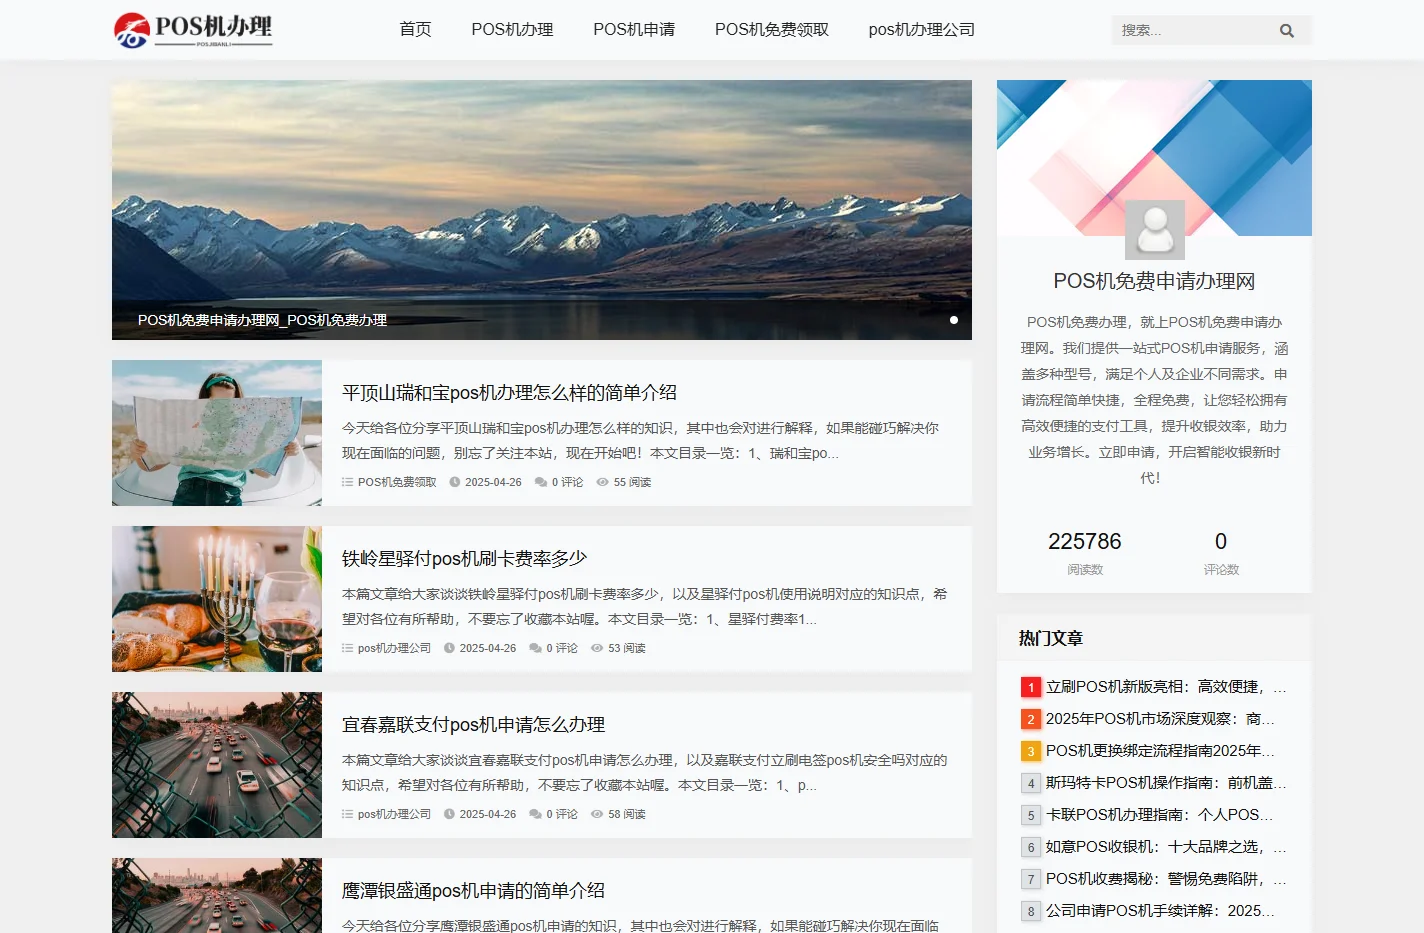
Task: Open hot article 立刷POS机新版亮相
Action: tap(1166, 687)
